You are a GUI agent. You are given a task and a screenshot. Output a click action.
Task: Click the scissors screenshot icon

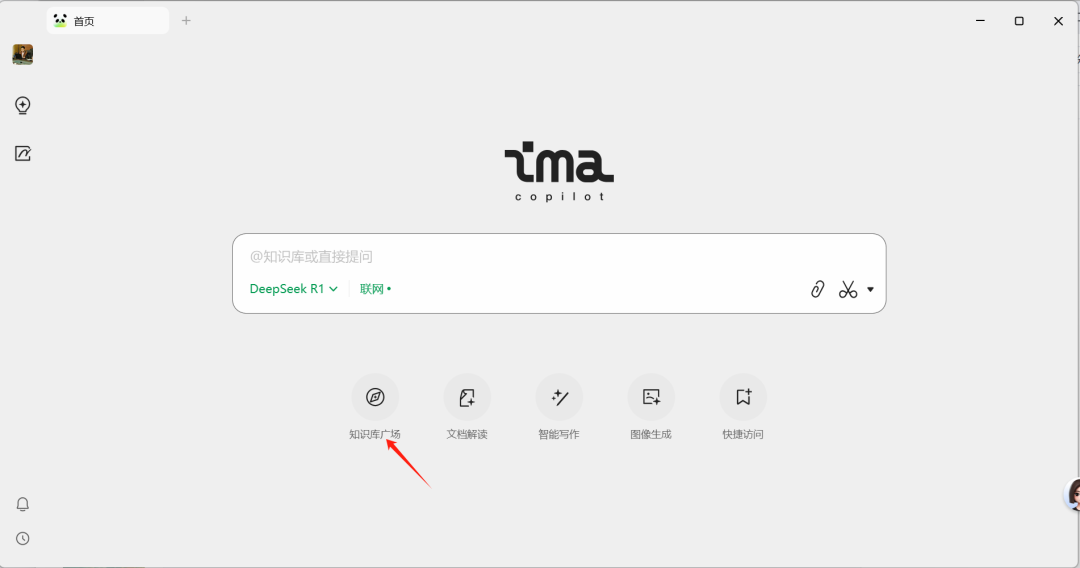(x=848, y=289)
